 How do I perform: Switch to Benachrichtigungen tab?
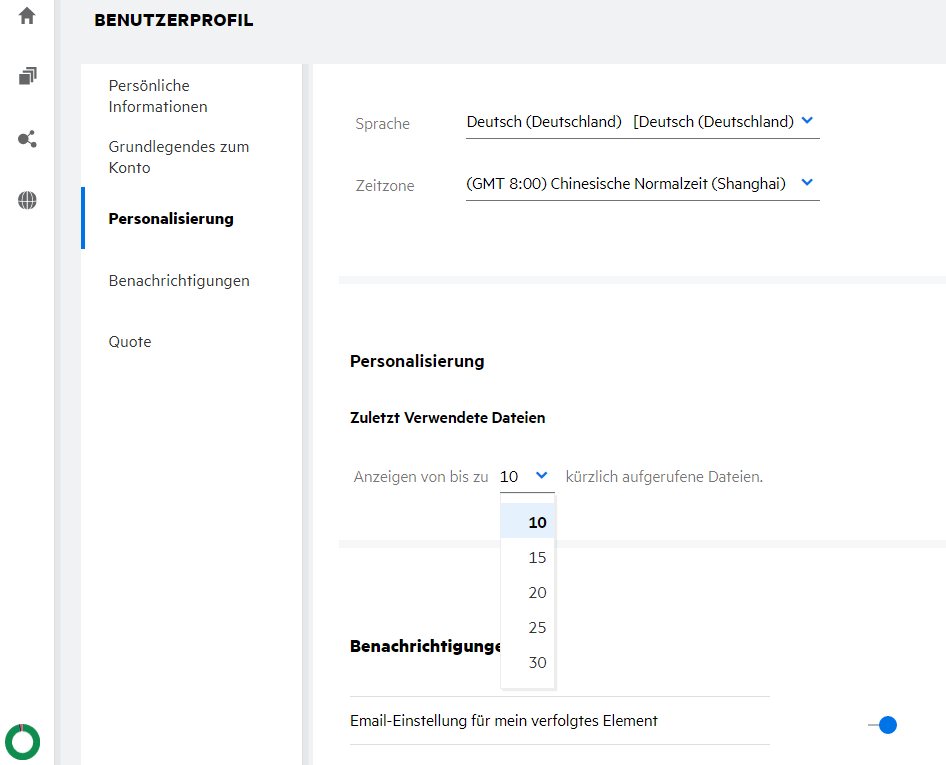coord(179,280)
